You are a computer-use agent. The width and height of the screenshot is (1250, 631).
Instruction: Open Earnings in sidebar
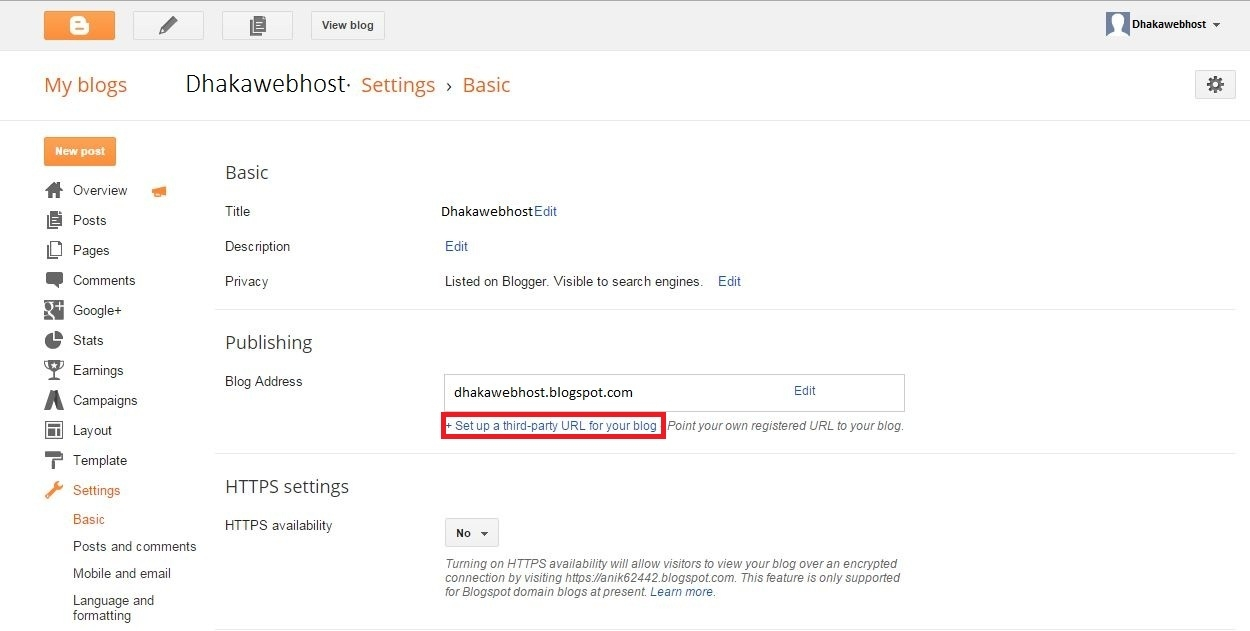click(x=98, y=370)
